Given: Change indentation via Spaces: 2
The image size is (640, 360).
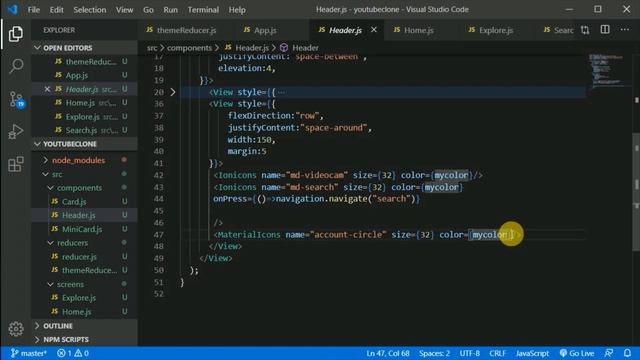Looking at the screenshot, I should click(x=434, y=353).
